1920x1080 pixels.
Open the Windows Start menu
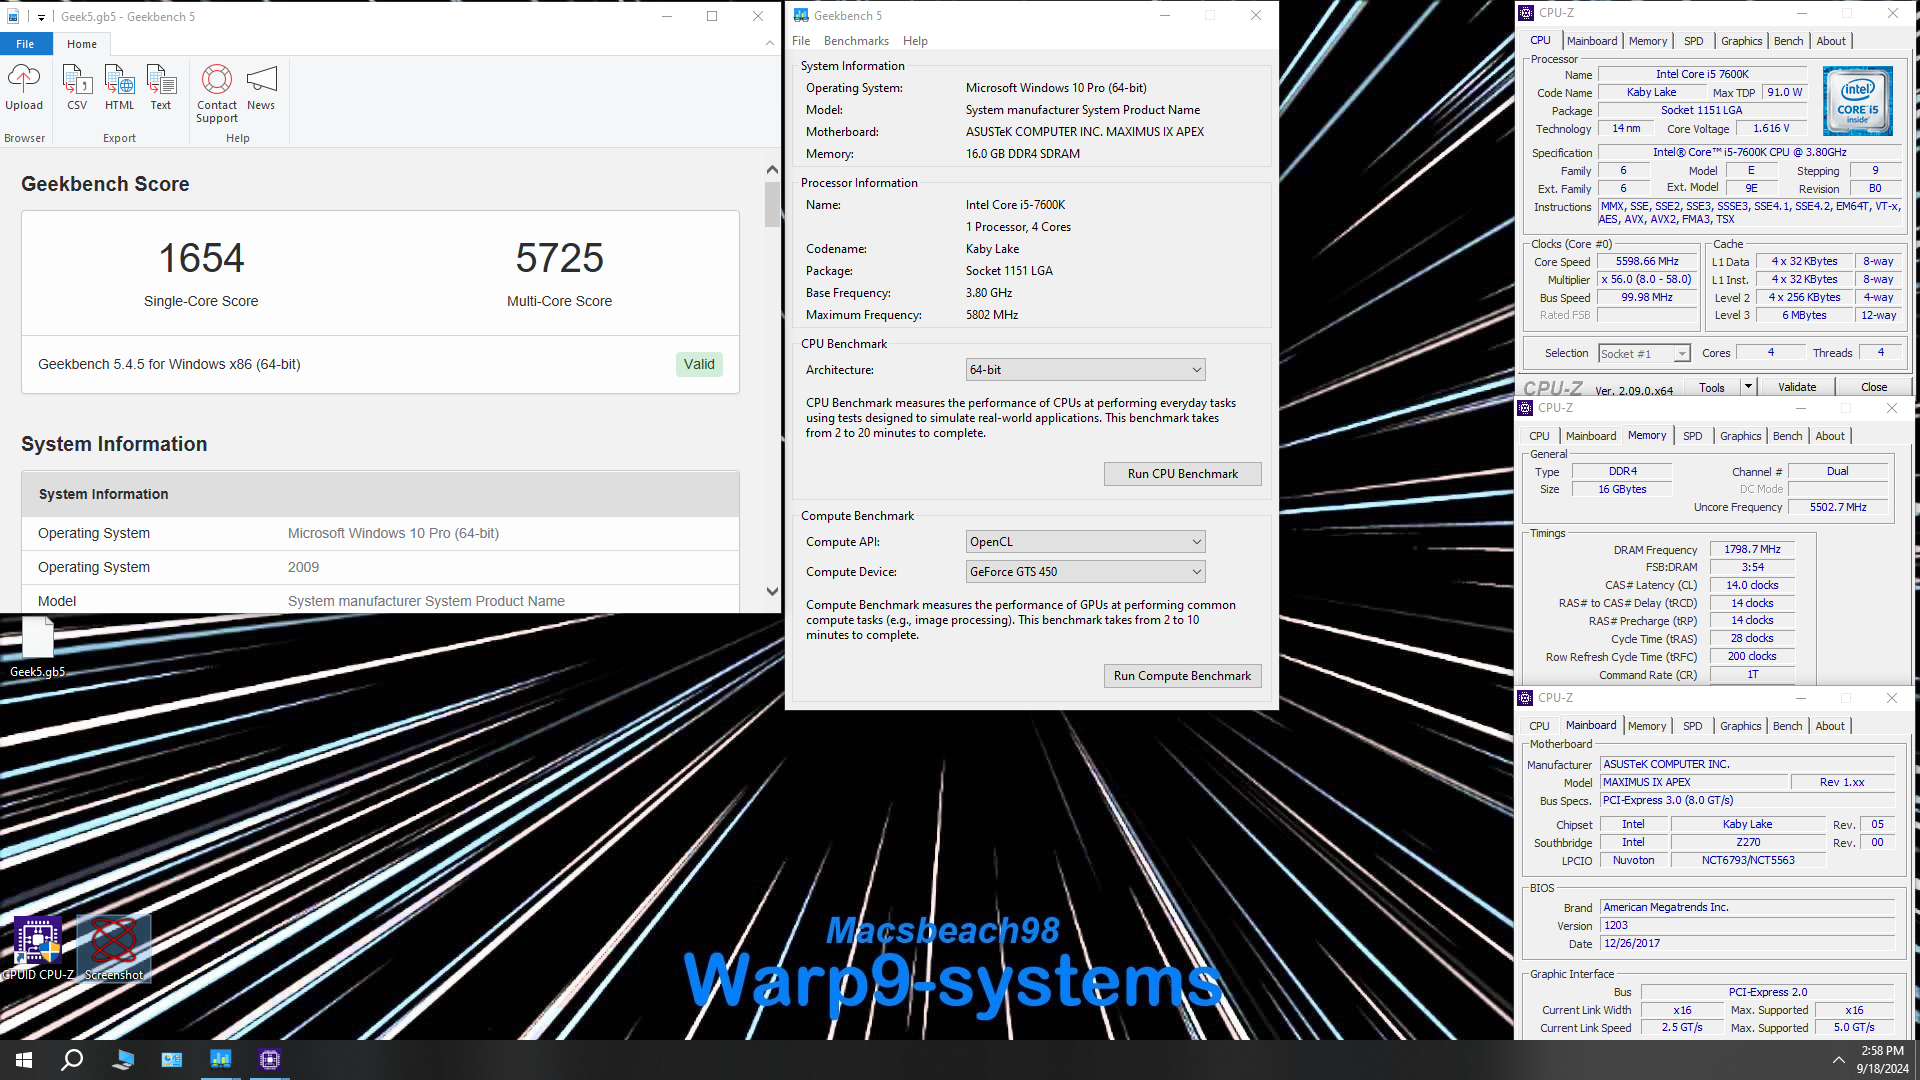(x=24, y=1059)
